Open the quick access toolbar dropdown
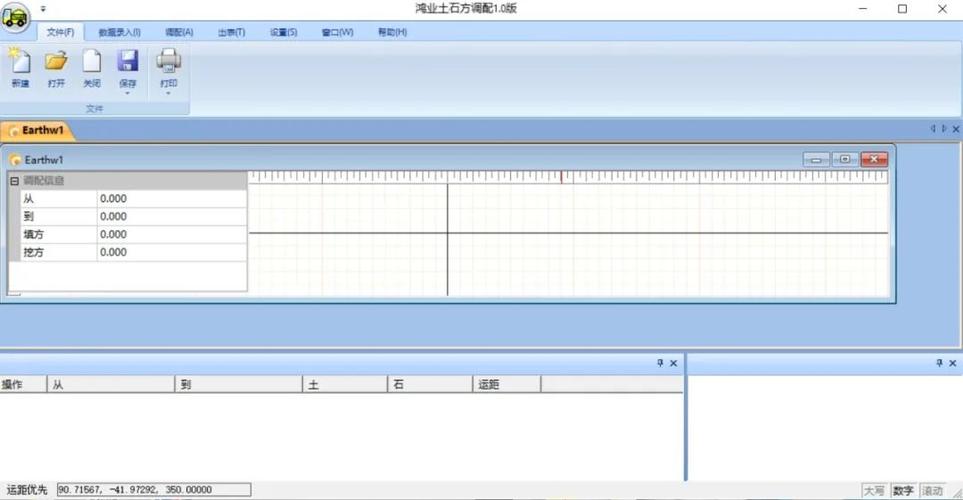The height and width of the screenshot is (500, 963). 43,9
